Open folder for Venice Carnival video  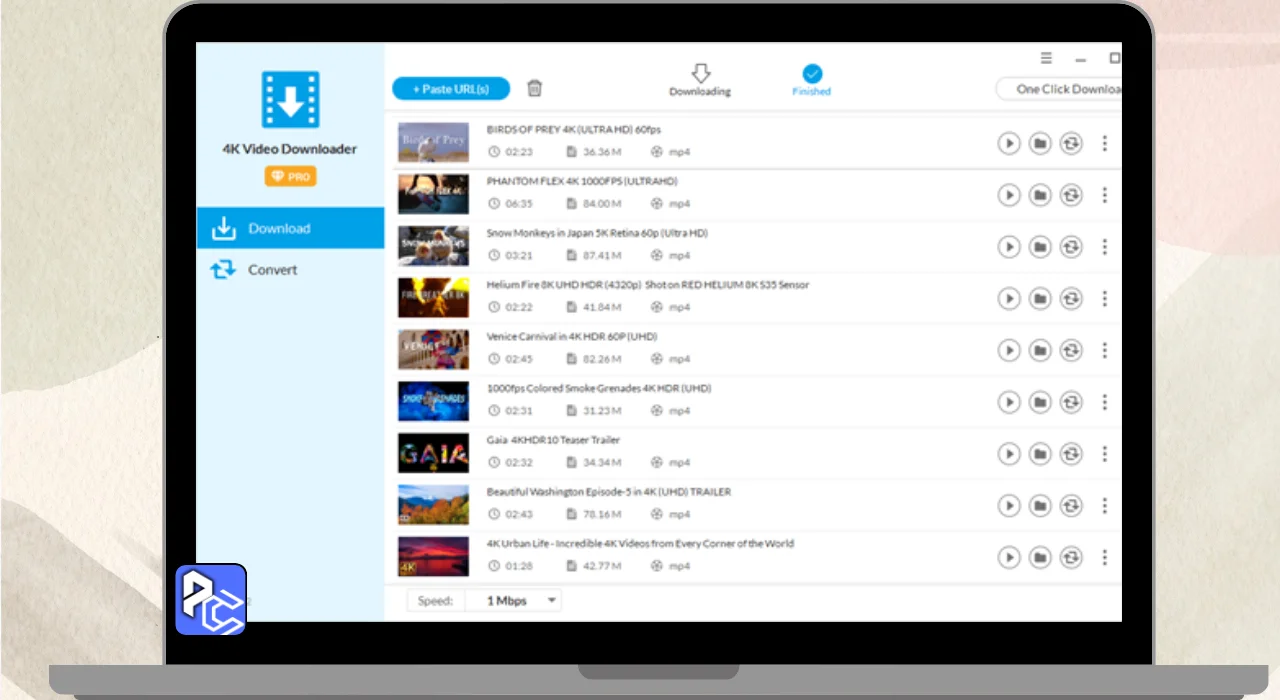pos(1040,350)
